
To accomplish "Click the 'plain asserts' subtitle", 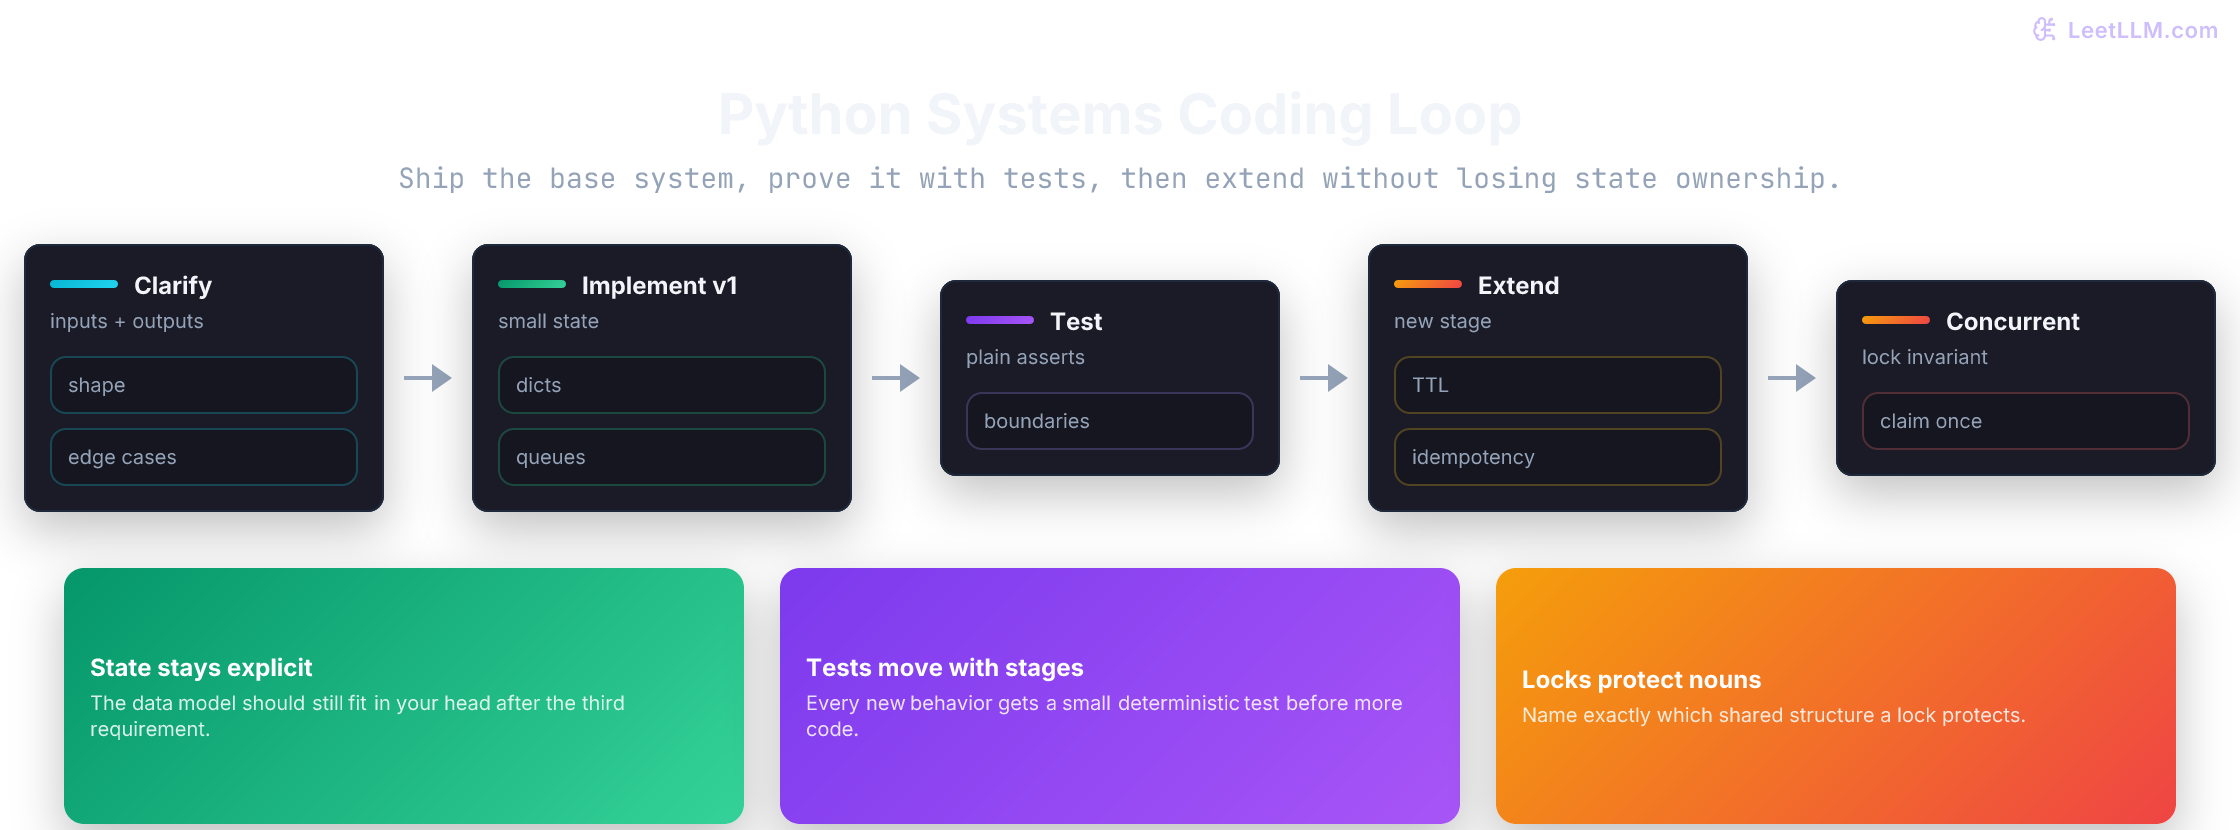I will click(x=1025, y=357).
